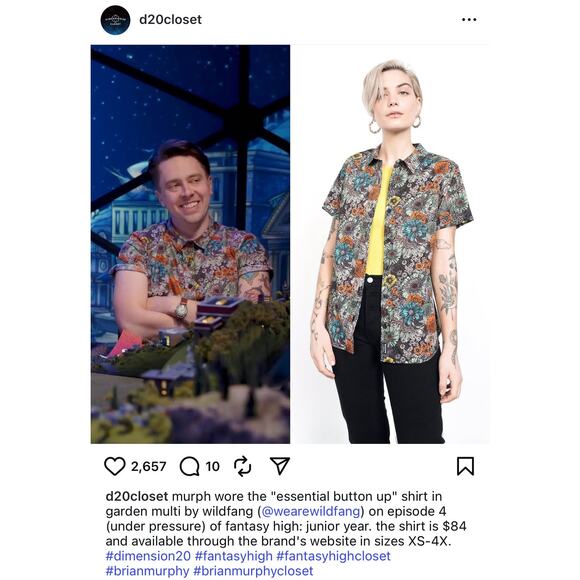Screen dimensions: 580x580
Task: Open the #brianmurphycloset hashtag
Action: (253, 571)
